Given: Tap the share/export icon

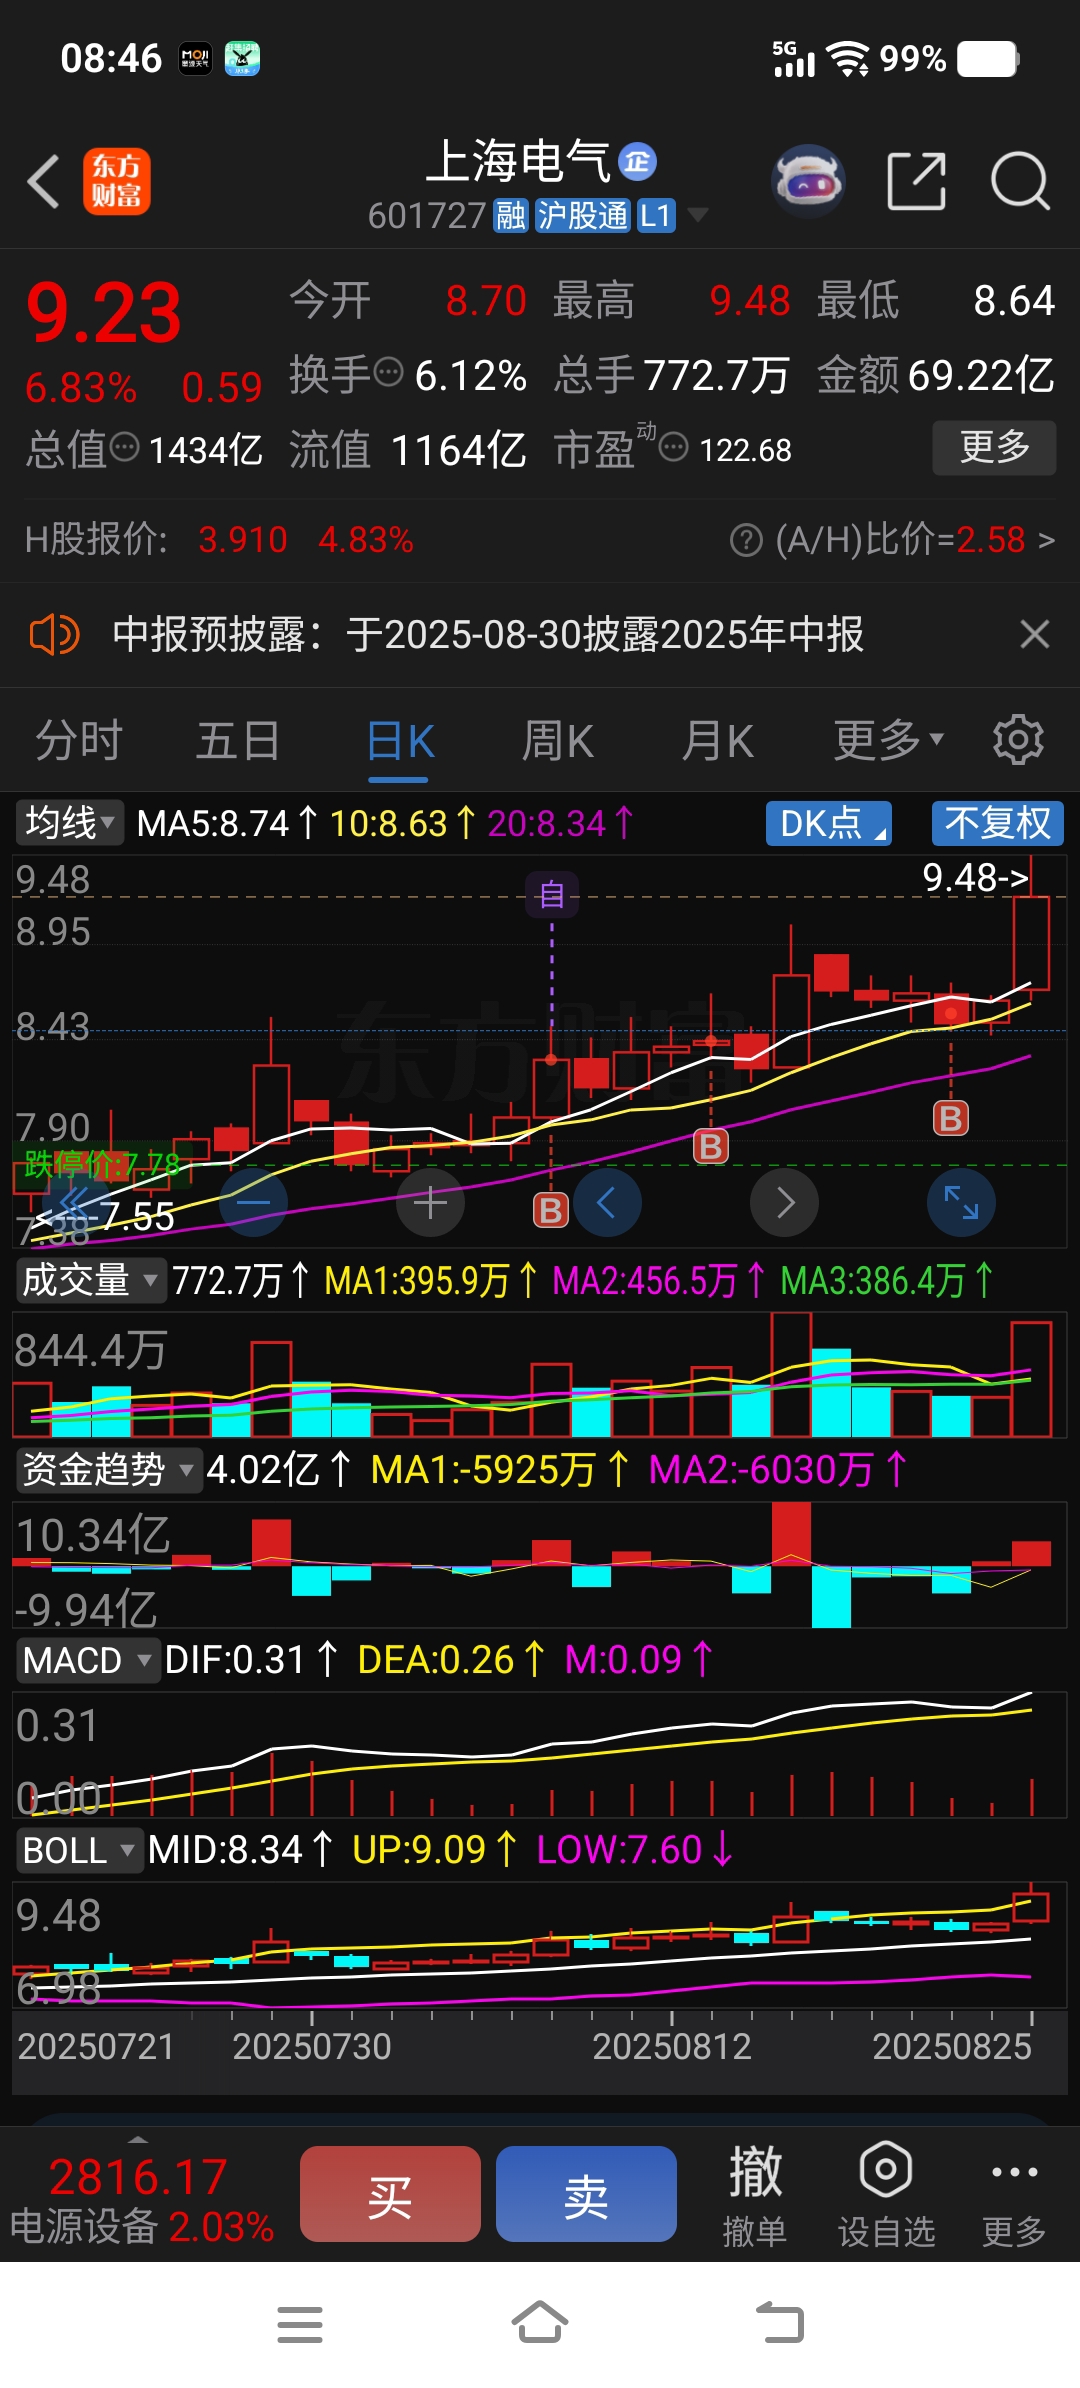Looking at the screenshot, I should click(x=916, y=181).
